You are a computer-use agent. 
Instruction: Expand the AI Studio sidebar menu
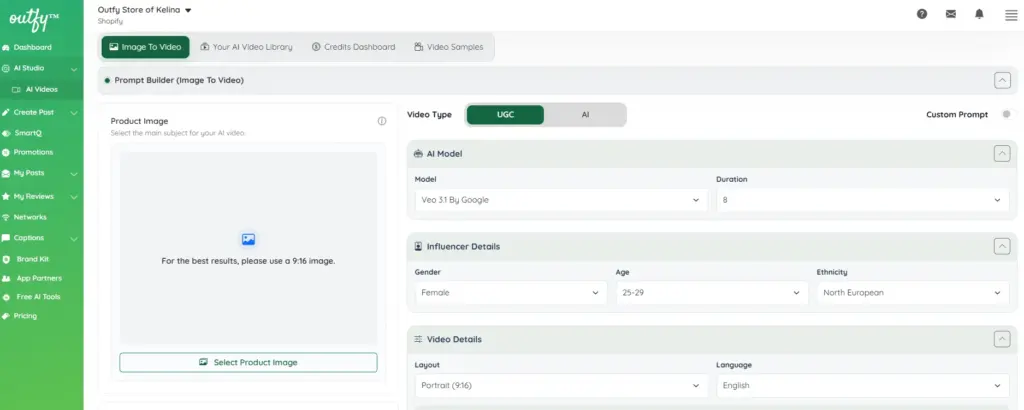coord(74,69)
